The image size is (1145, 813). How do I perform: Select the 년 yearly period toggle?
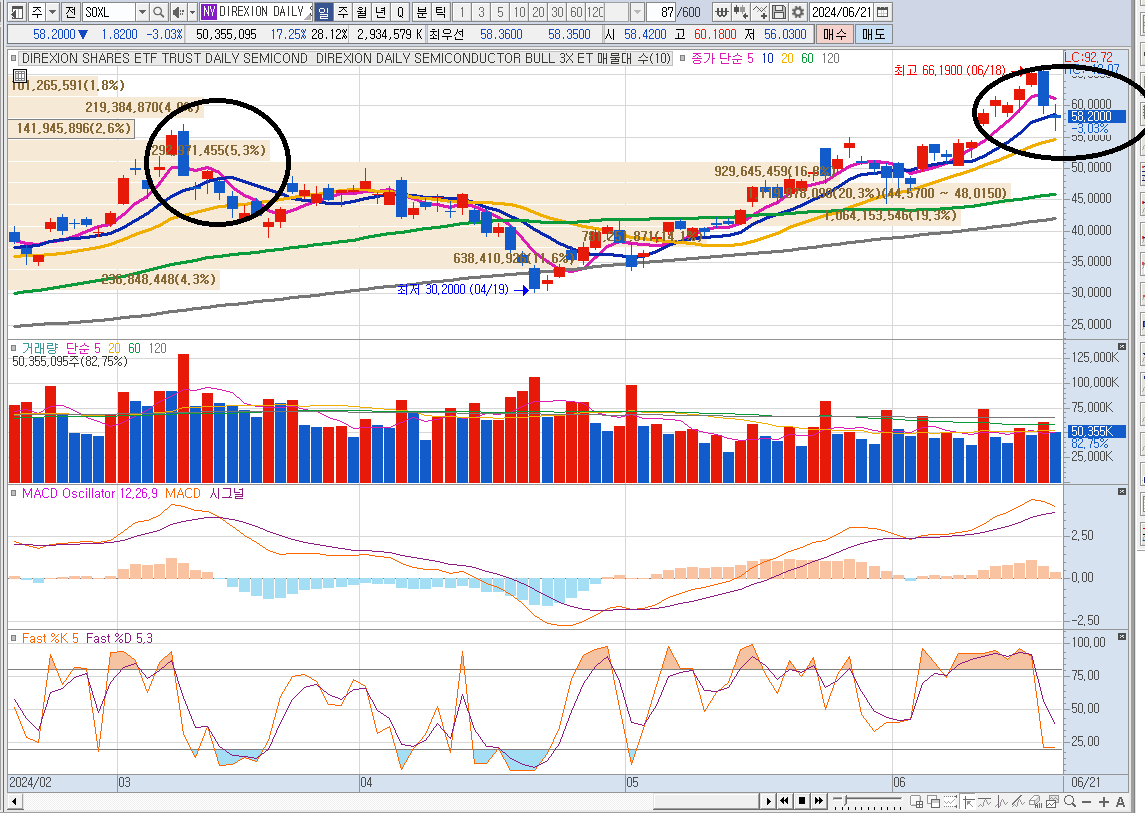click(381, 12)
